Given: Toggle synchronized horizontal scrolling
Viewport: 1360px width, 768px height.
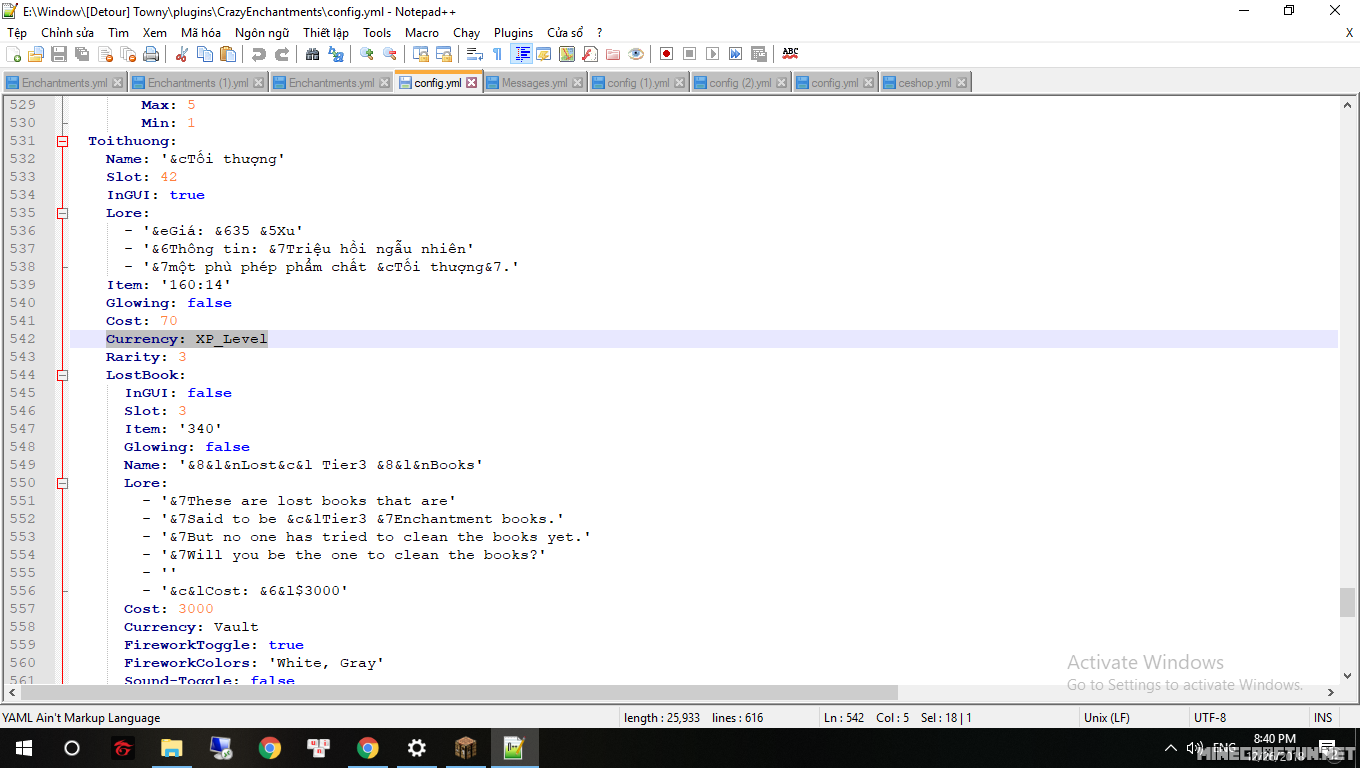Looking at the screenshot, I should coord(444,54).
